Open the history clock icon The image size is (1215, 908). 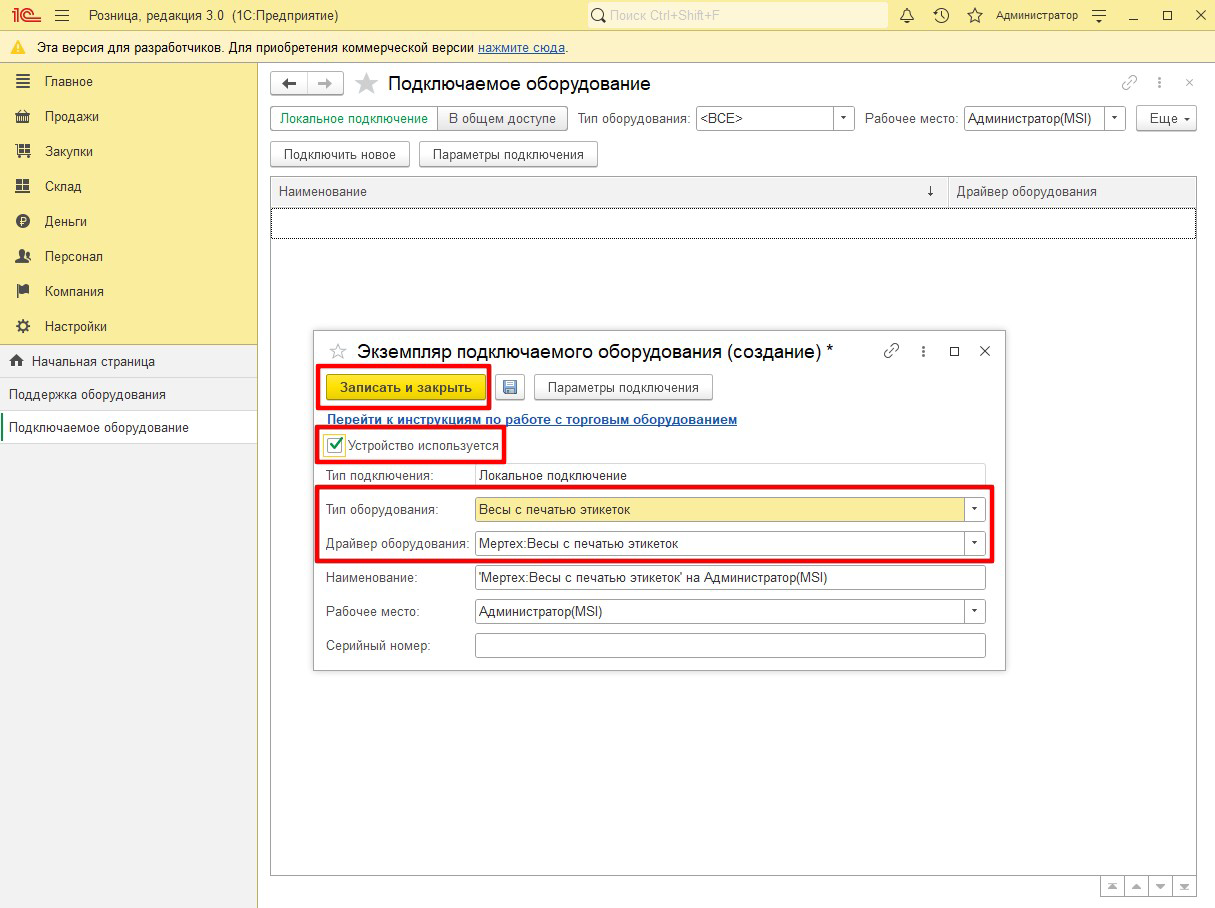click(x=941, y=15)
